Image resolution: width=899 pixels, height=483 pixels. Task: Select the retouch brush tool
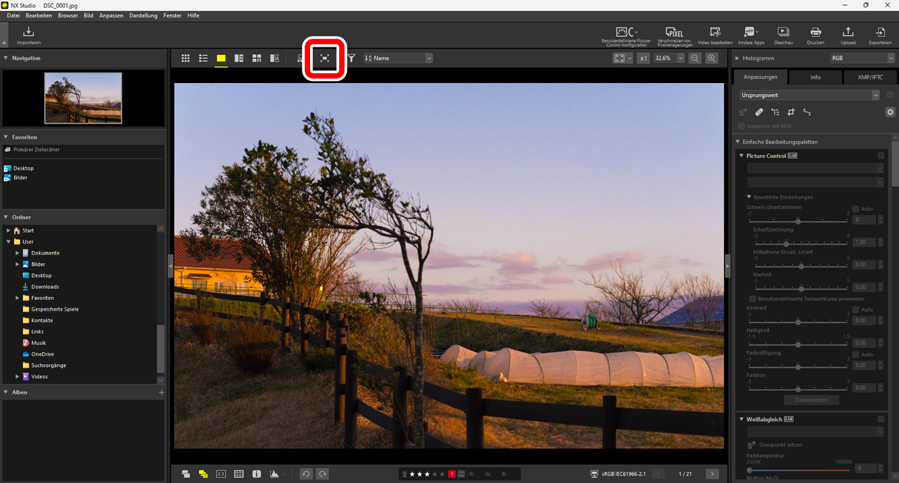(x=759, y=113)
